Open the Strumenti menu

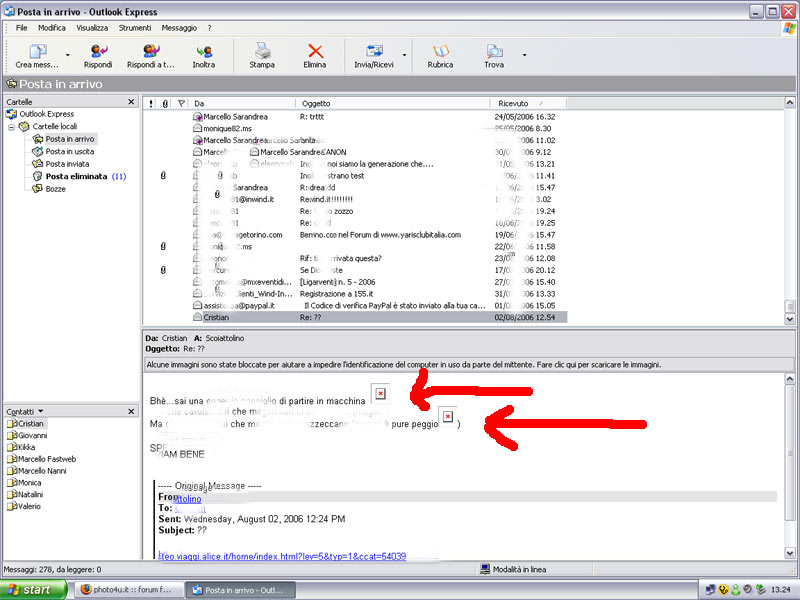135,28
